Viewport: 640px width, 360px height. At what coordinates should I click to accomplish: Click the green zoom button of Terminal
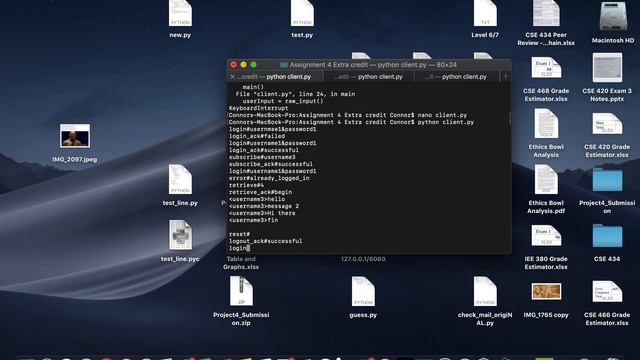[253, 64]
